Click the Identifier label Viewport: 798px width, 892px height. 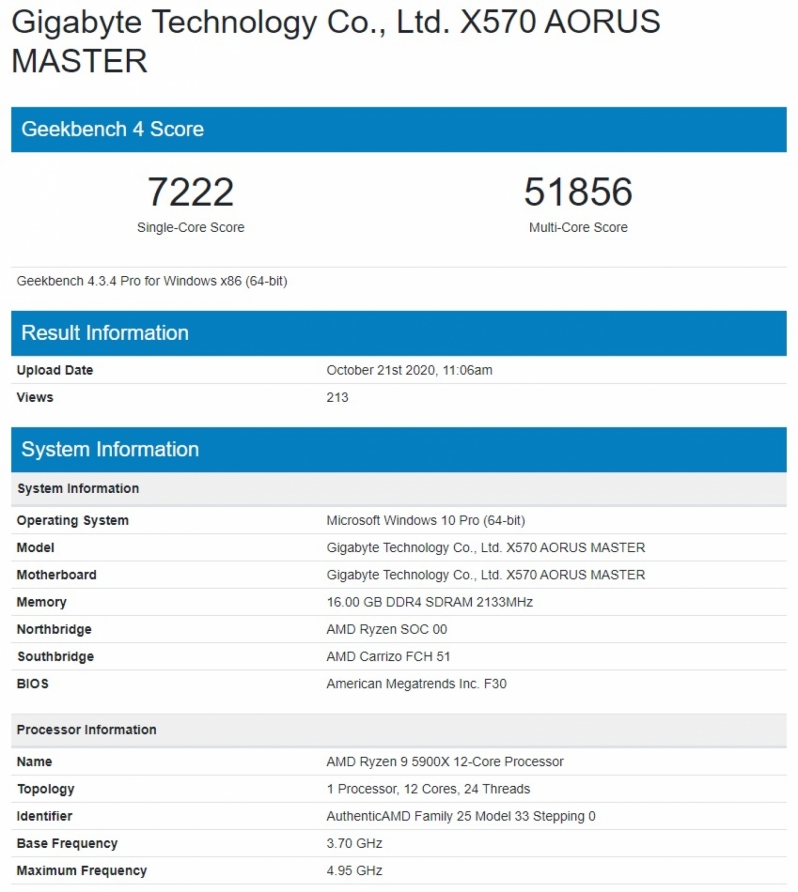(x=44, y=817)
